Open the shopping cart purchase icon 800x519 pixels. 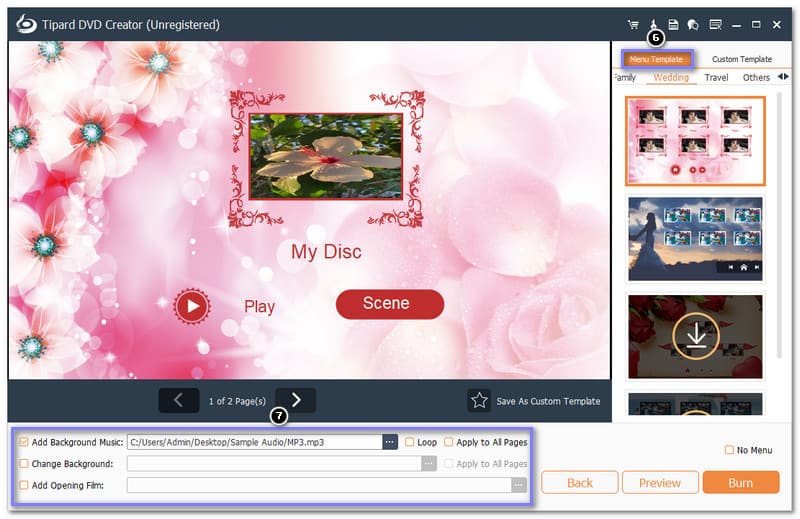click(633, 24)
